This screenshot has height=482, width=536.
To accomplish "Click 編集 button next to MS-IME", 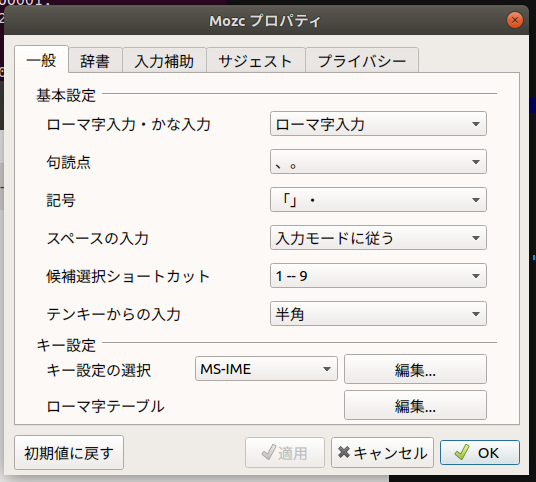I will pyautogui.click(x=415, y=369).
